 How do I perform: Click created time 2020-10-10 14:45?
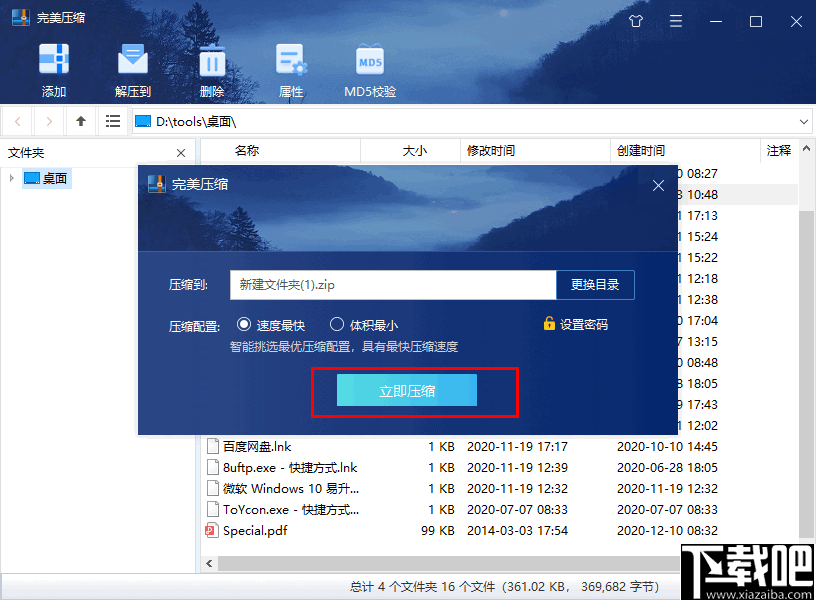click(667, 446)
